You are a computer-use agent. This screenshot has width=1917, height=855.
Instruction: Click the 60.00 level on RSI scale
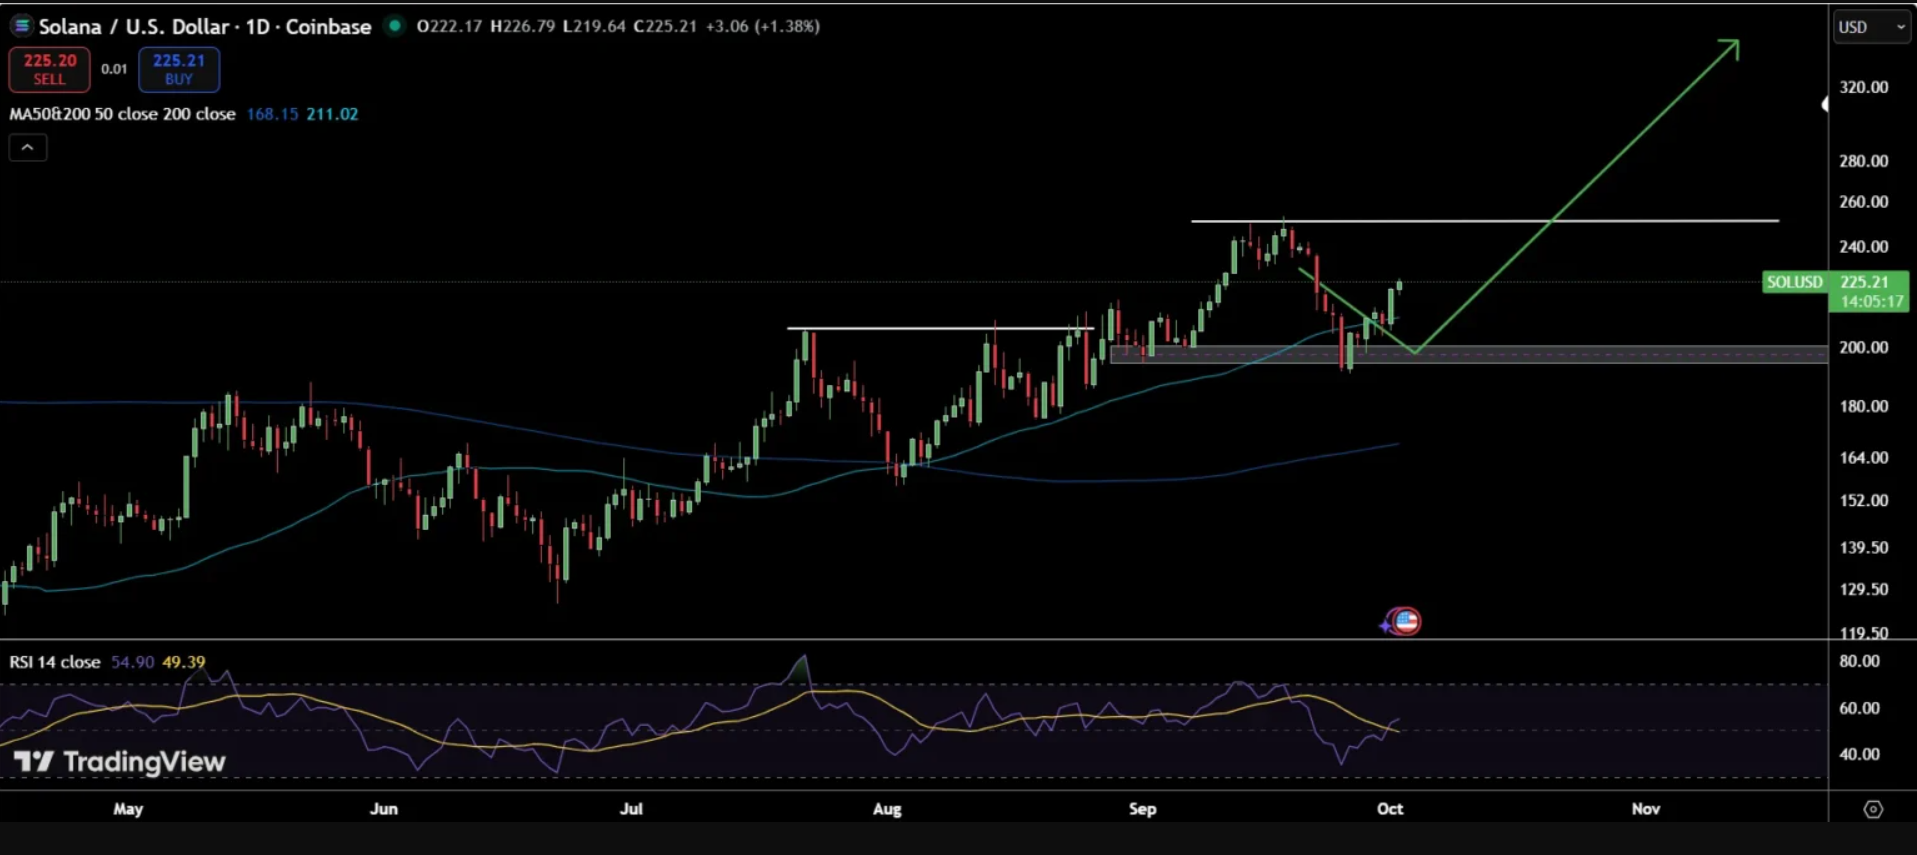pos(1859,708)
